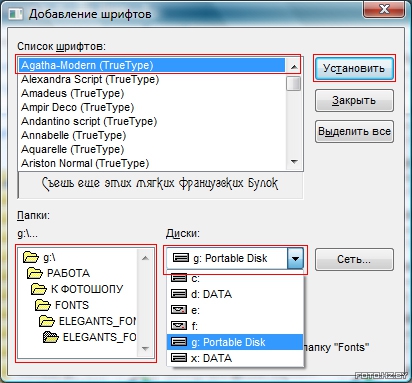Choose drive c: from the list
The image size is (412, 383).
235,278
